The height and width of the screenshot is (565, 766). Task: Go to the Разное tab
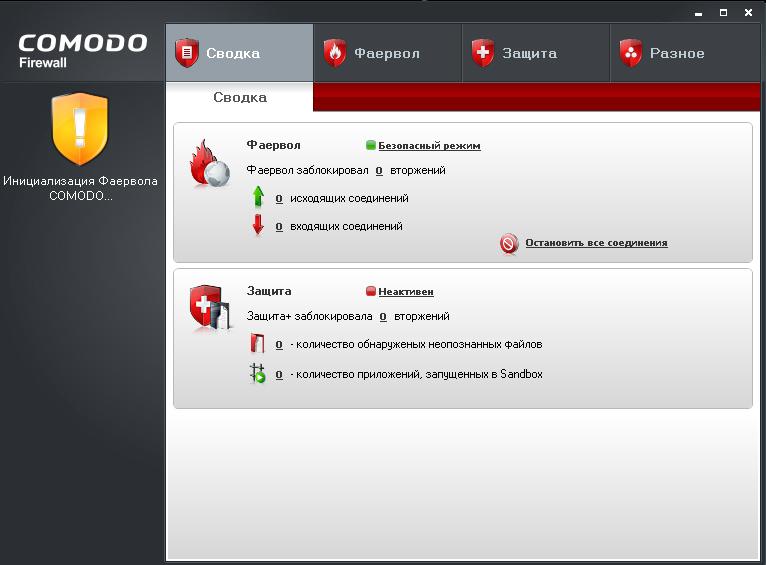coord(685,53)
